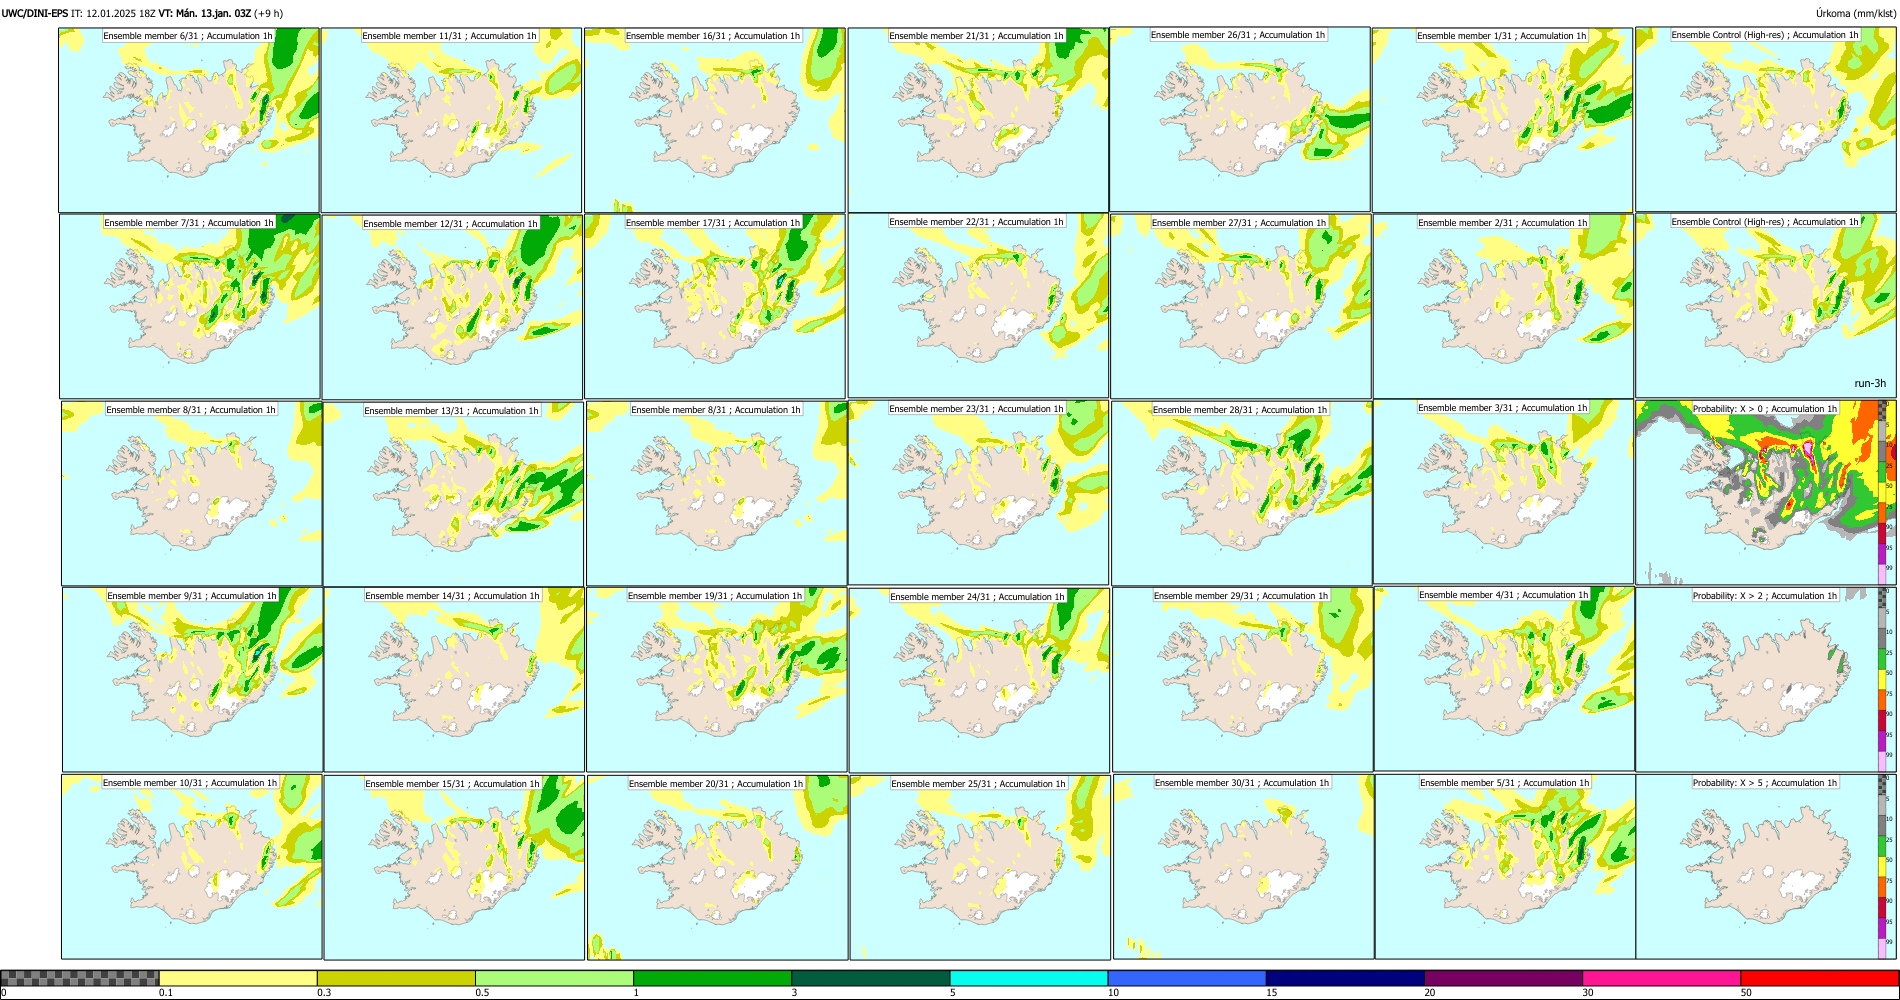Click the X > 0 probability colour scale strip
The image size is (1900, 1000).
coord(1881,492)
